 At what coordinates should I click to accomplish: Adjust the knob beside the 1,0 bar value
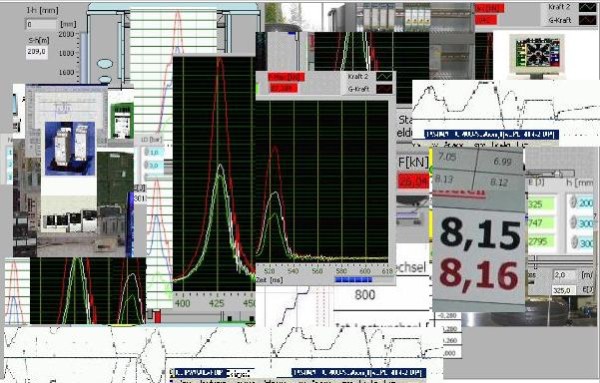click(x=146, y=152)
